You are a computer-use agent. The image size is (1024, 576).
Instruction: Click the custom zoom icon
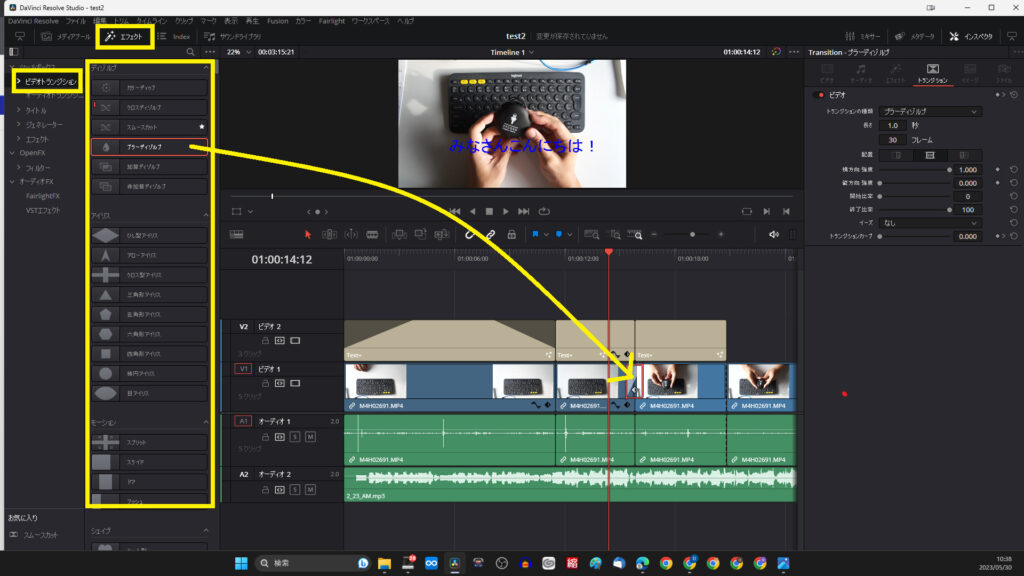[x=635, y=234]
